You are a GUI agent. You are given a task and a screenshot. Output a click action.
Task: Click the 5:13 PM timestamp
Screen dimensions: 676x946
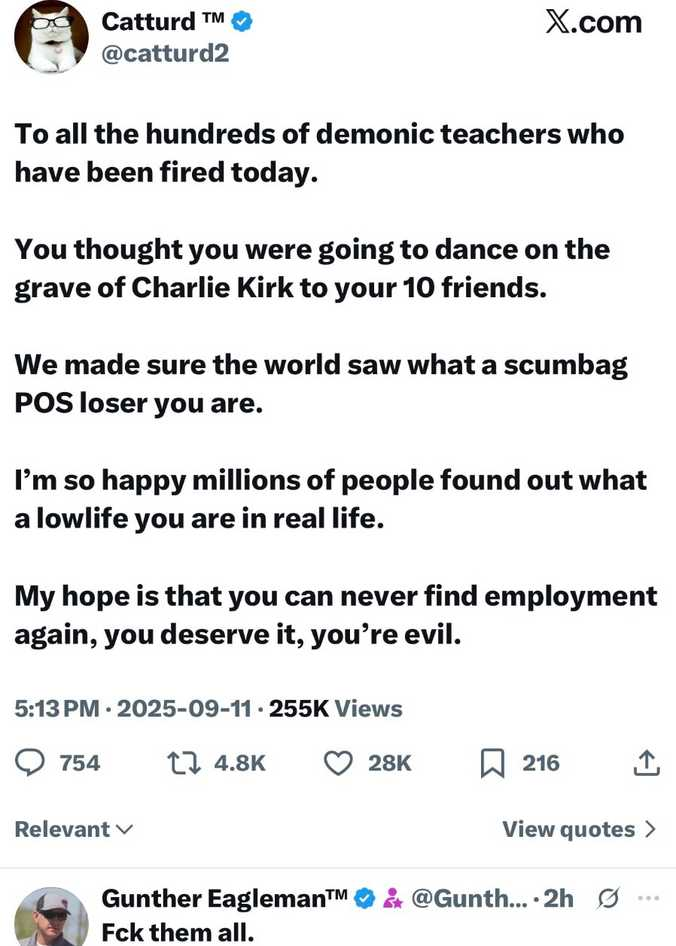[56, 709]
